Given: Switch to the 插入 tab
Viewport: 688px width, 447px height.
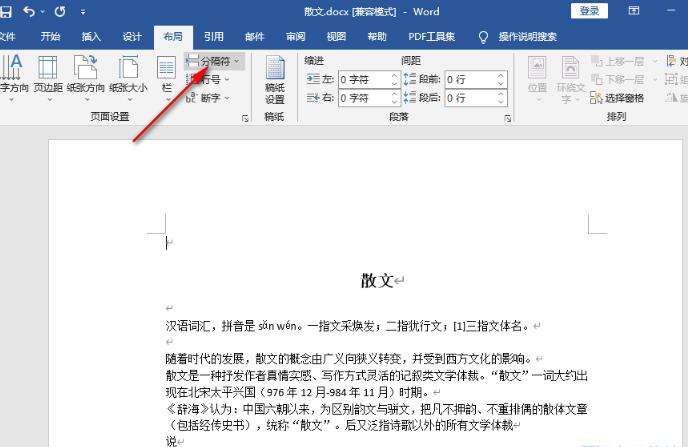Looking at the screenshot, I should [x=91, y=36].
